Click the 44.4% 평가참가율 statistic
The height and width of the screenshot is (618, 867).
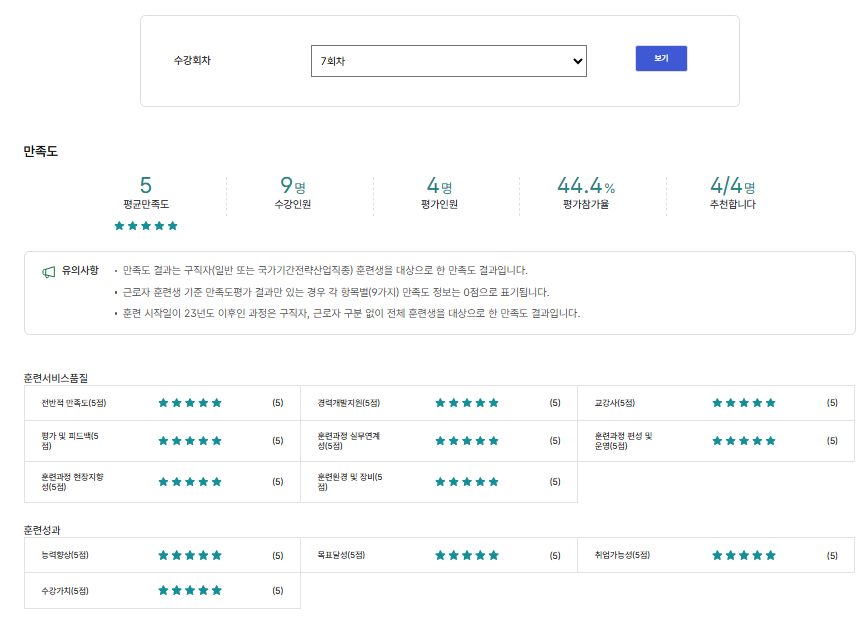coord(586,194)
